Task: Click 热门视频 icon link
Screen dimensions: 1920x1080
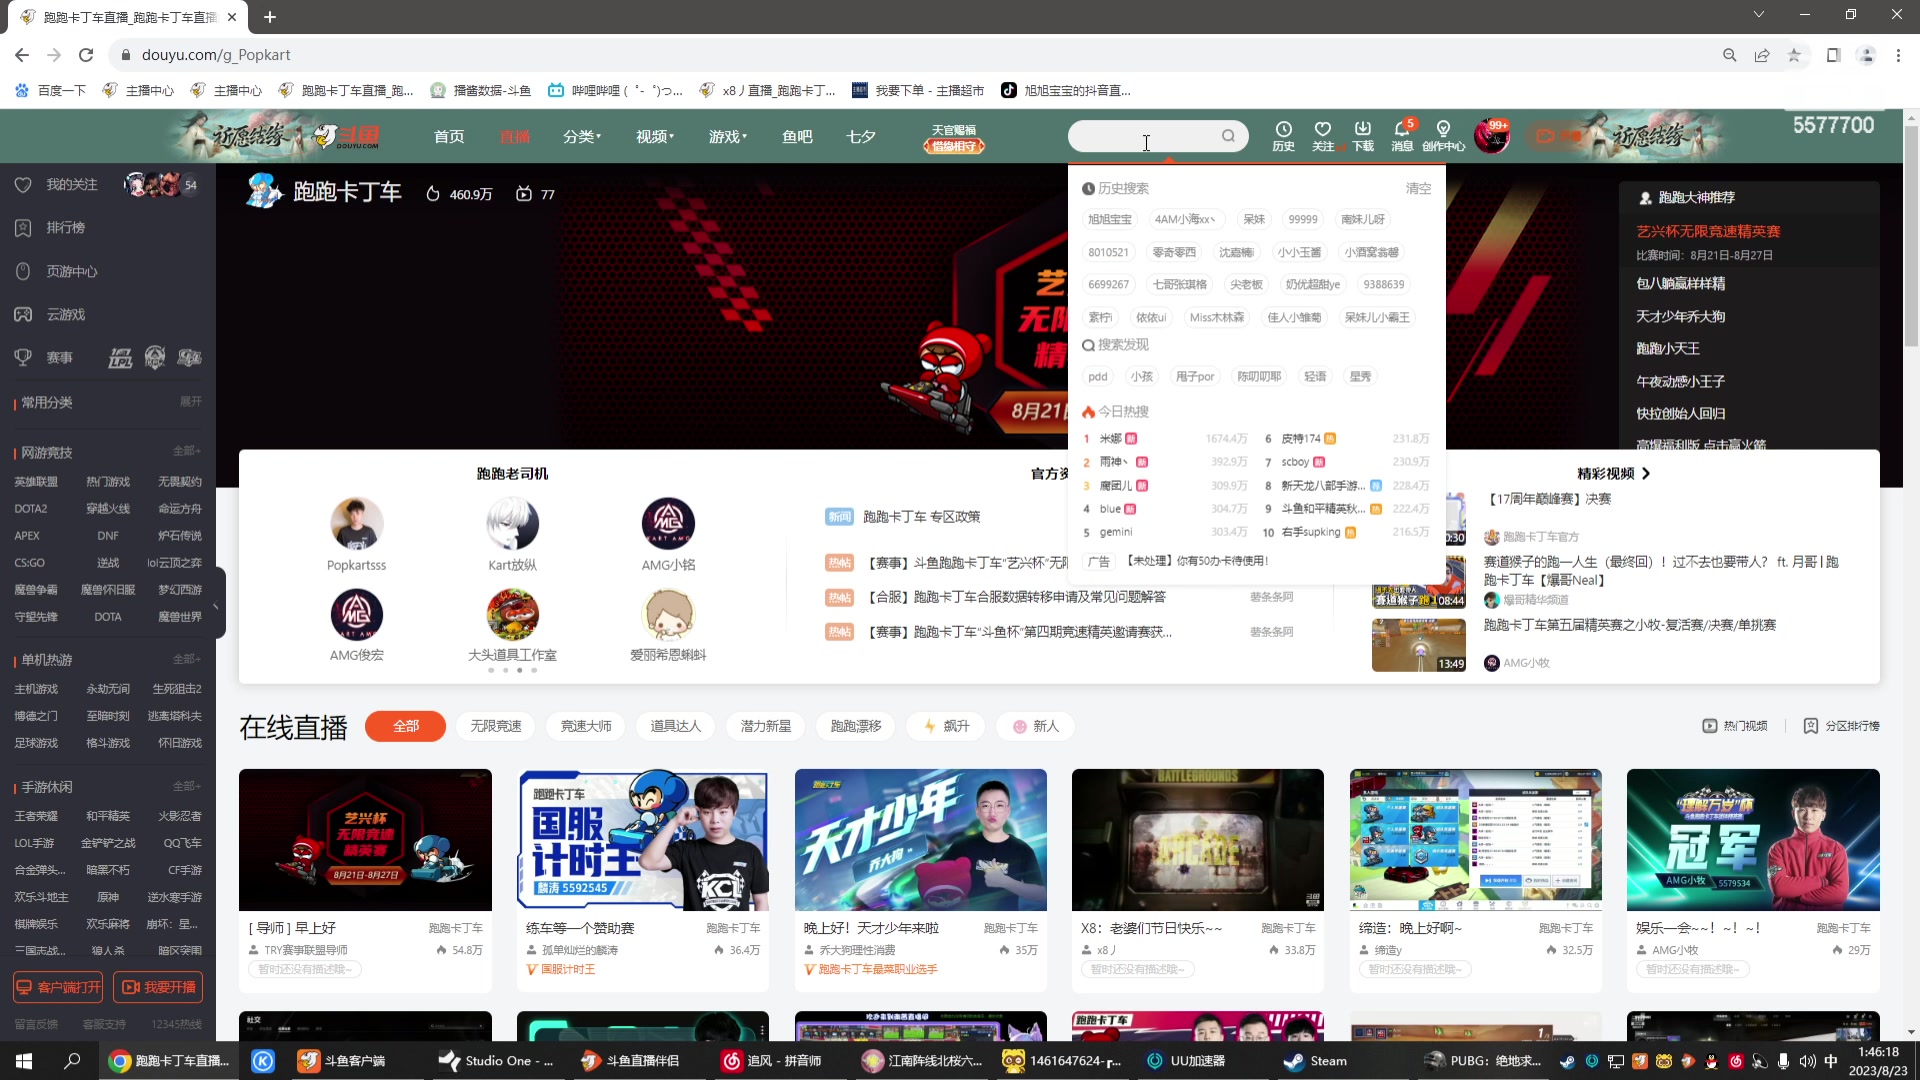Action: click(1735, 726)
